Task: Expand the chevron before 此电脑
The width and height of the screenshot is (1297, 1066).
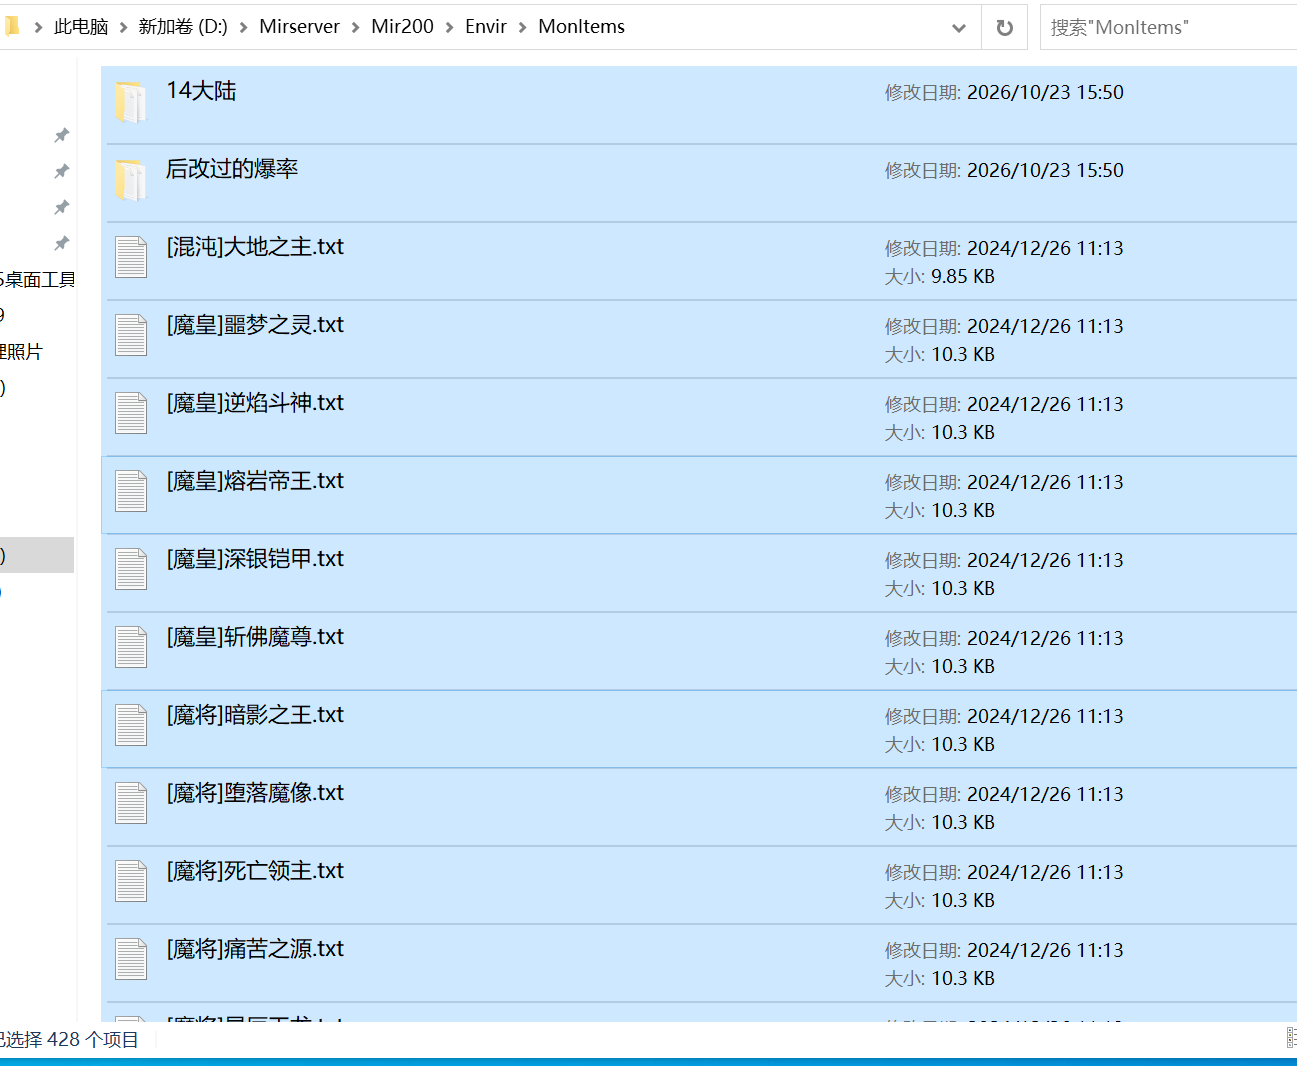Action: pyautogui.click(x=38, y=28)
